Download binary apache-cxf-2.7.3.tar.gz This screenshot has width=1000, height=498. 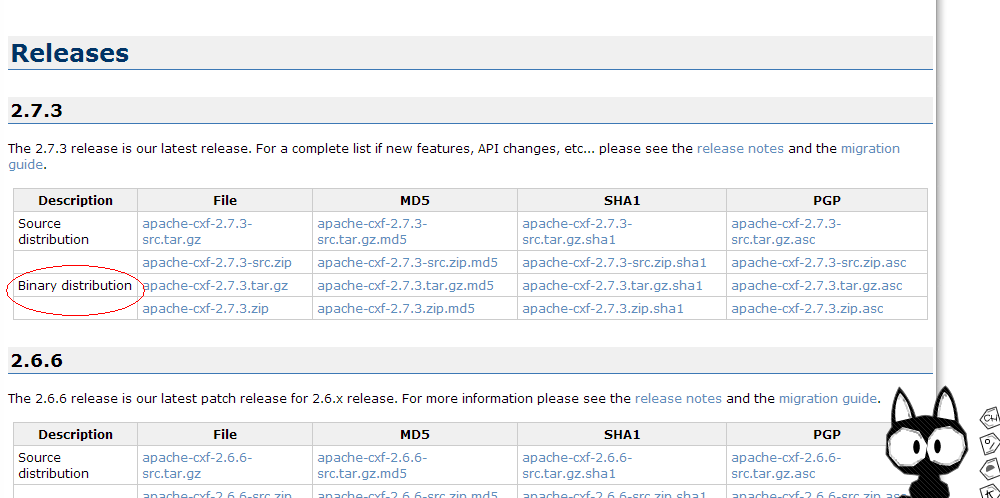coord(215,286)
